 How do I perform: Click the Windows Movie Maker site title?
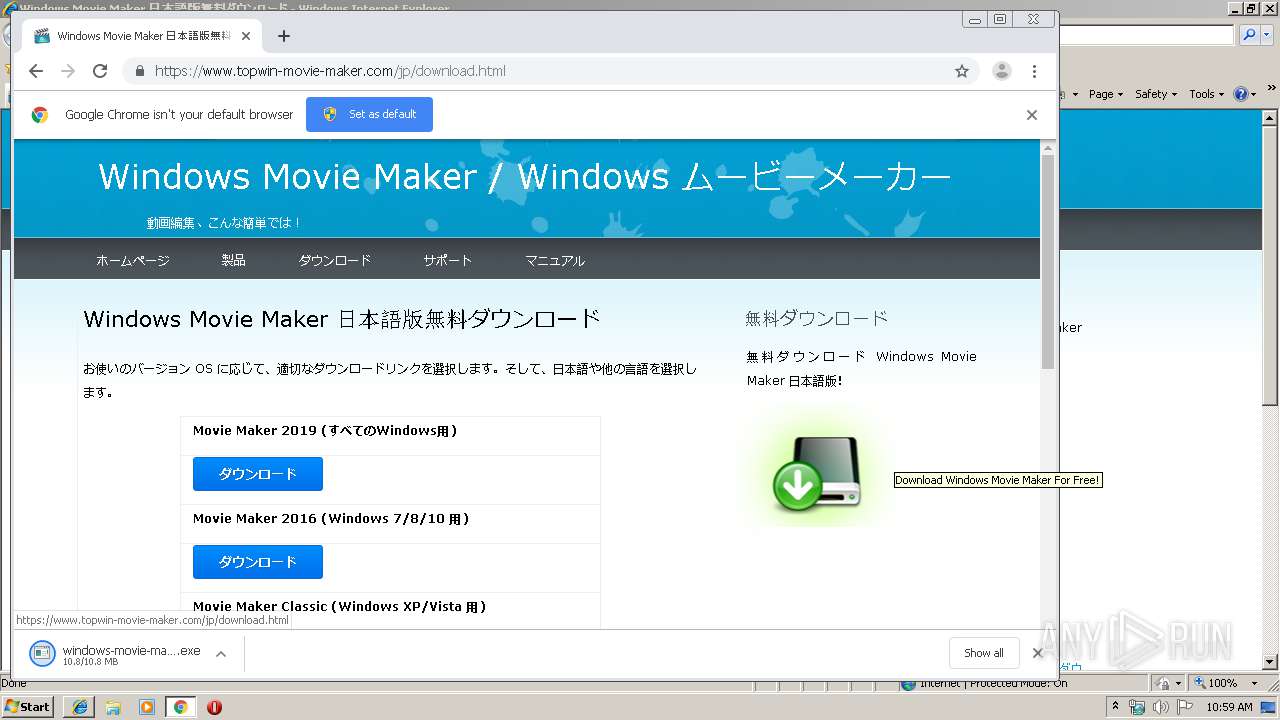(524, 177)
